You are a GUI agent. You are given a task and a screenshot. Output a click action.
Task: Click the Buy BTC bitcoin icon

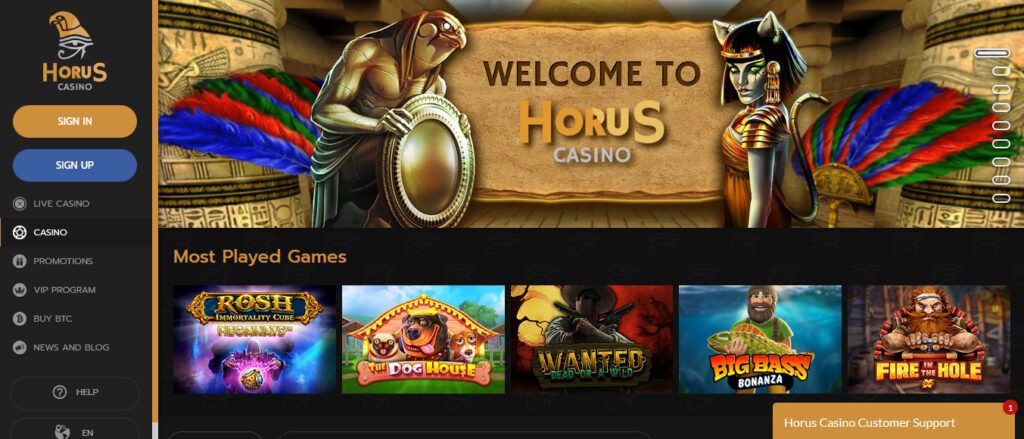point(20,319)
